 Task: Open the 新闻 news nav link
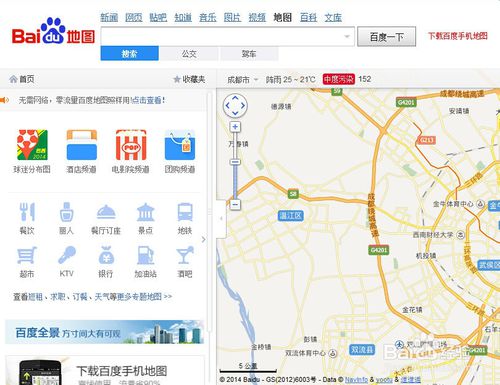pos(109,17)
